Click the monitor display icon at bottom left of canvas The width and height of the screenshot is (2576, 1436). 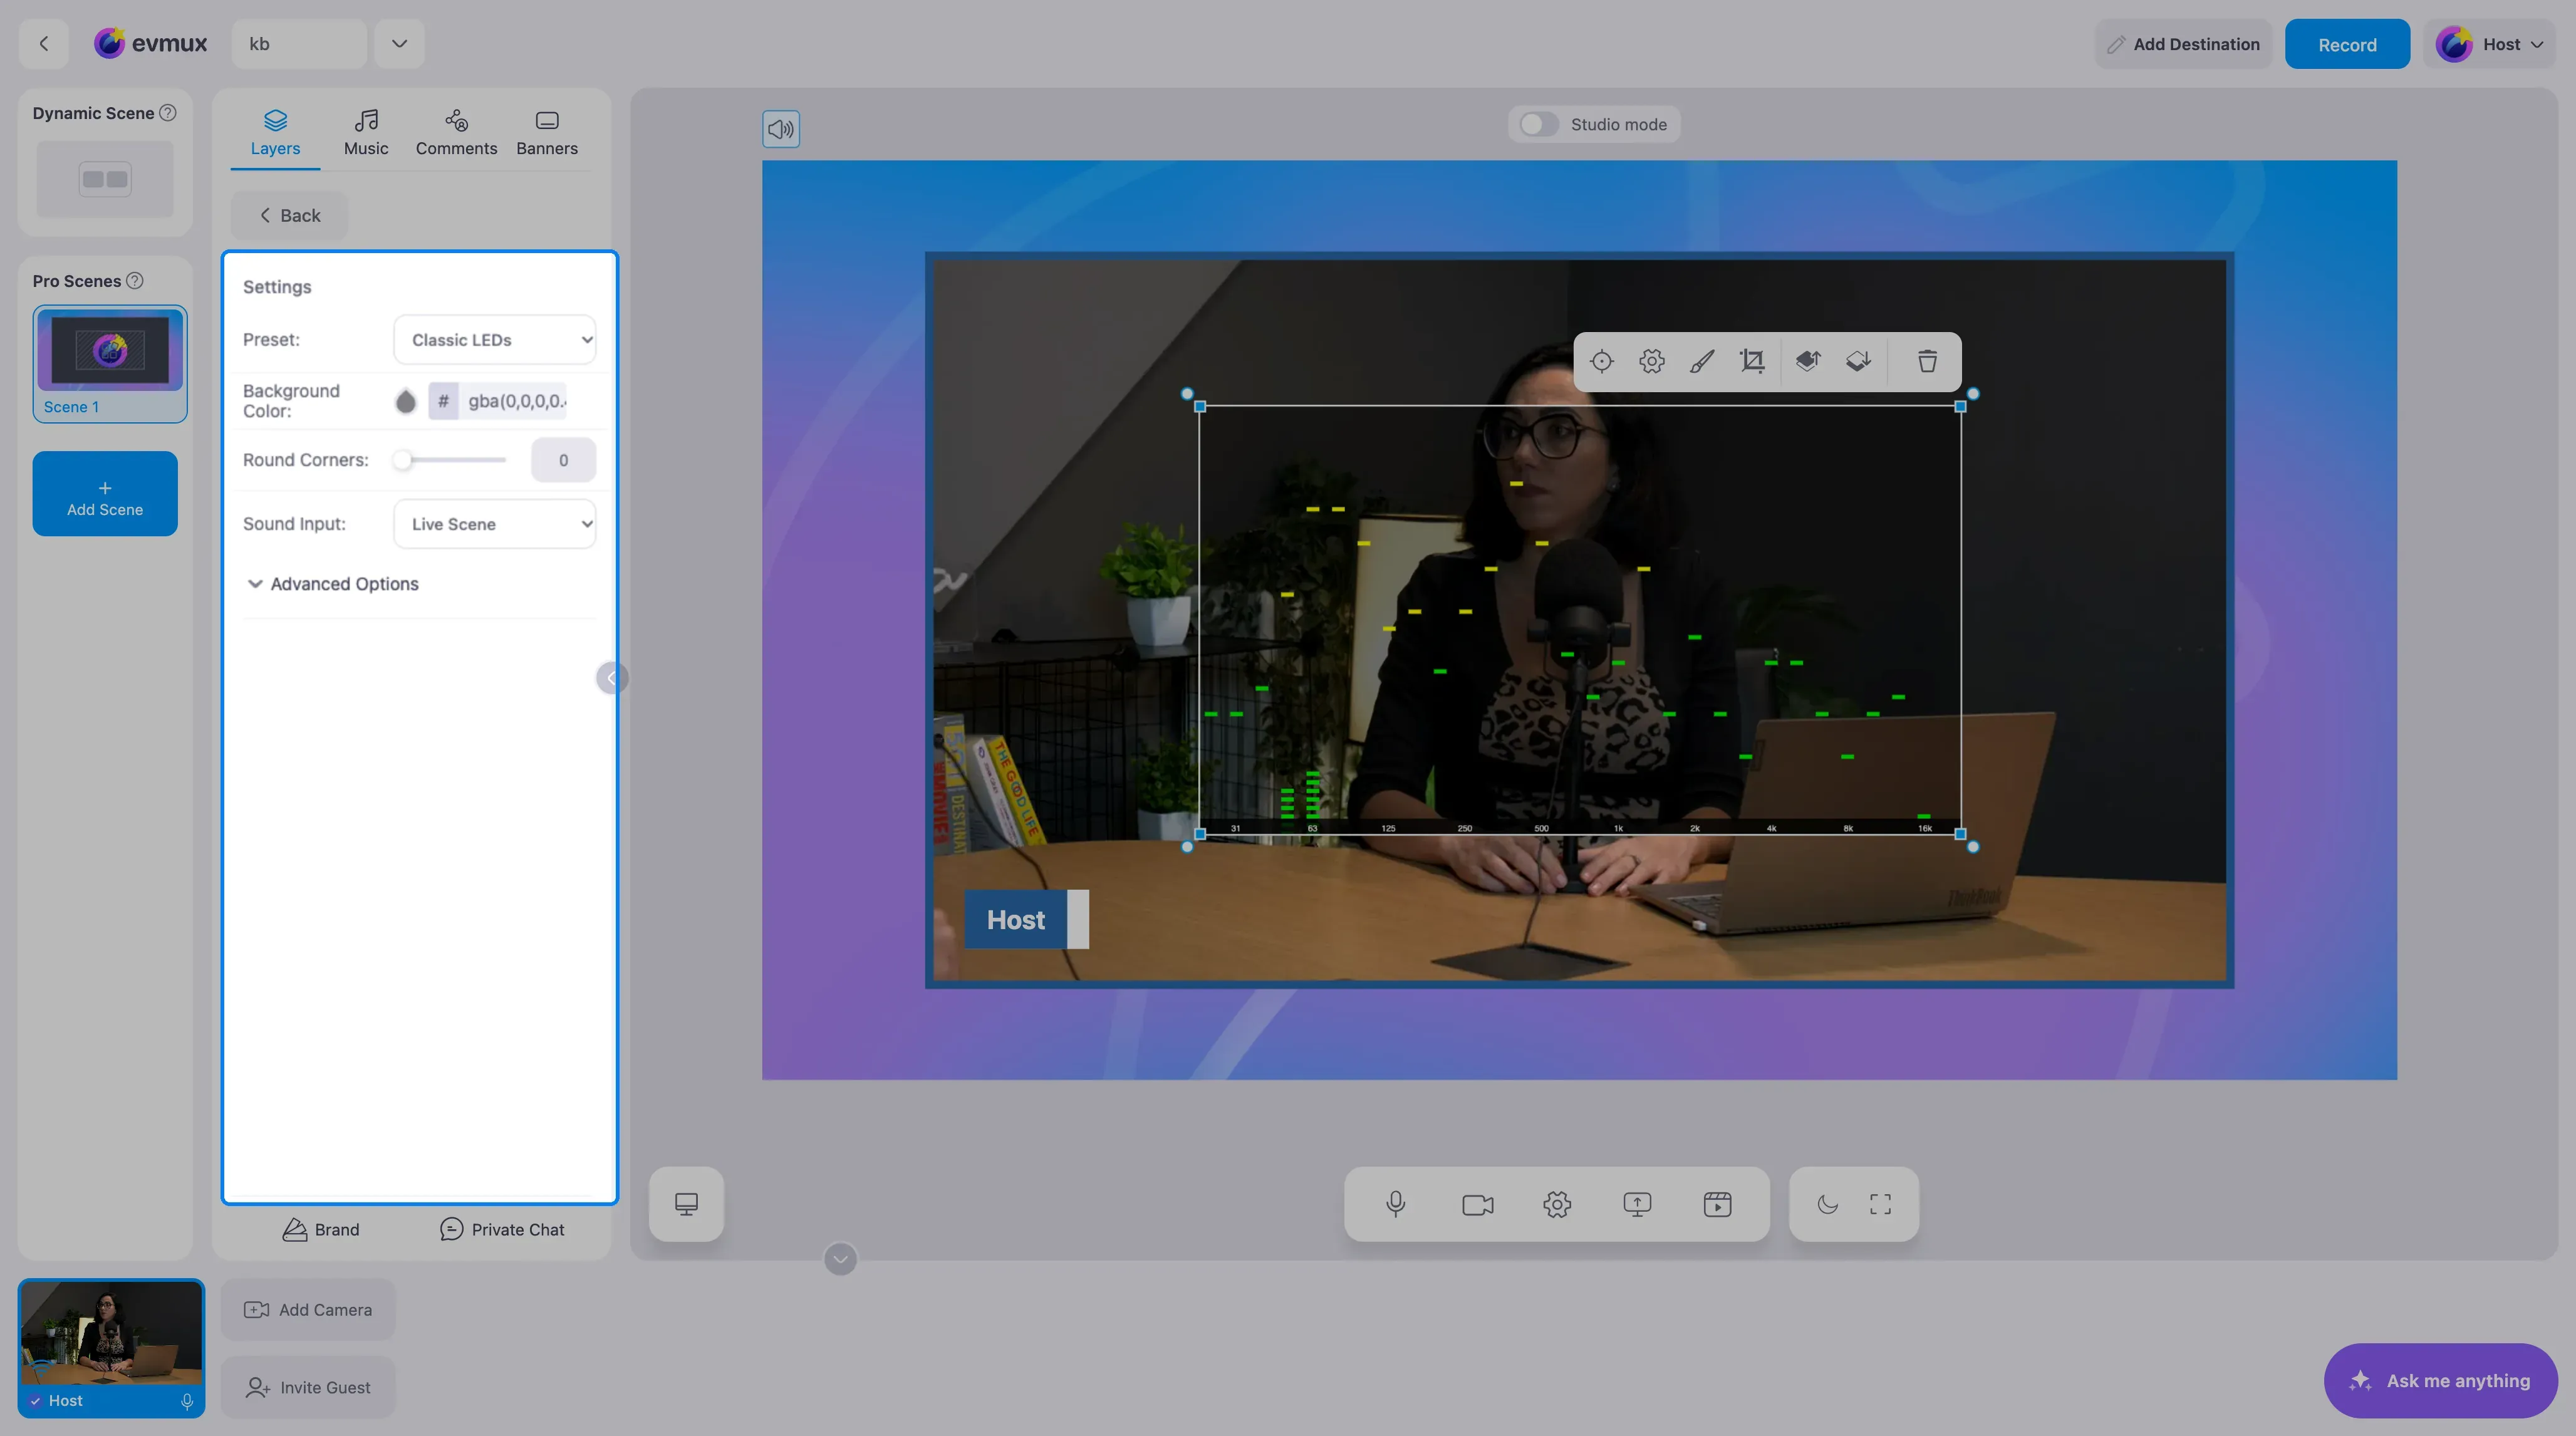pyautogui.click(x=686, y=1204)
